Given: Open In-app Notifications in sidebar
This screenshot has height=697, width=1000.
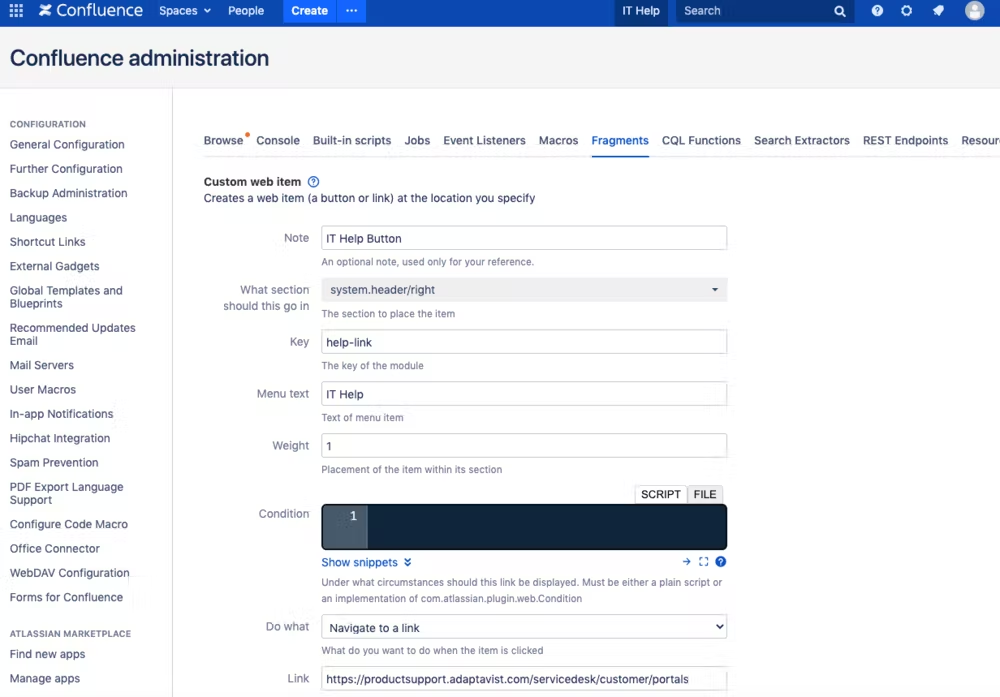Looking at the screenshot, I should (61, 414).
